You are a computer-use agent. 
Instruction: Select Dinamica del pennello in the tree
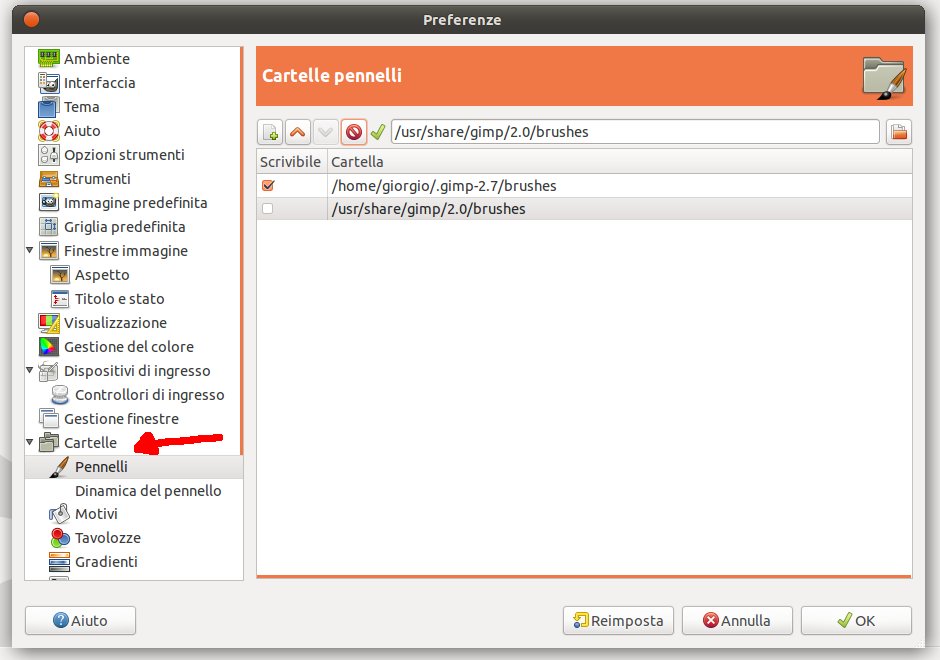point(148,490)
